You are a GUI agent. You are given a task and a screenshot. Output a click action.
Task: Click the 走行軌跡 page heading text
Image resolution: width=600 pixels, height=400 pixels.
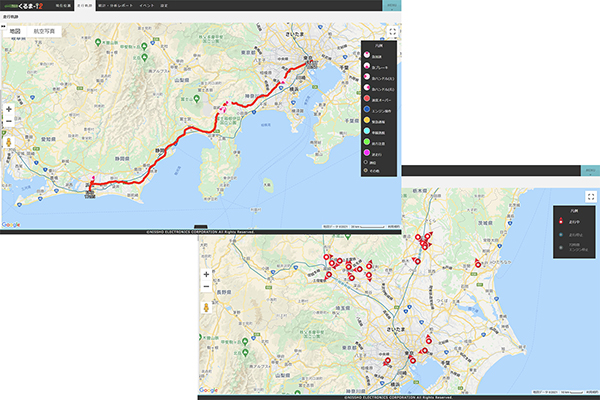(x=10, y=17)
